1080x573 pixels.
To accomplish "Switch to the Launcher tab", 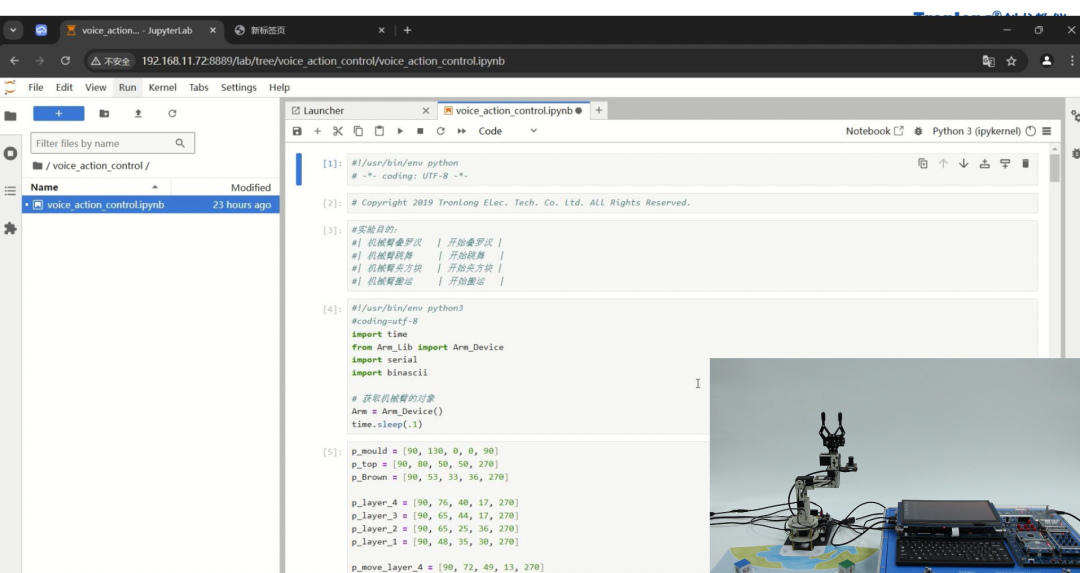I will [323, 111].
